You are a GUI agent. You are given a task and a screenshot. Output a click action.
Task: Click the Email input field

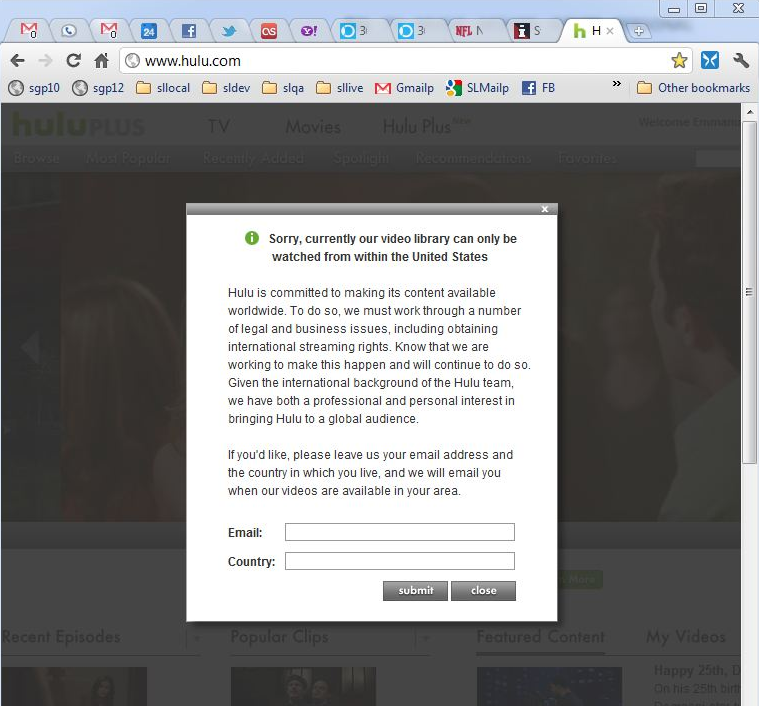[x=400, y=532]
